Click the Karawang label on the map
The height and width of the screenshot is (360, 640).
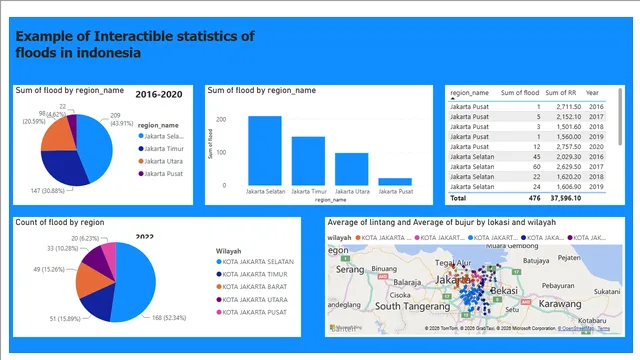click(x=560, y=304)
